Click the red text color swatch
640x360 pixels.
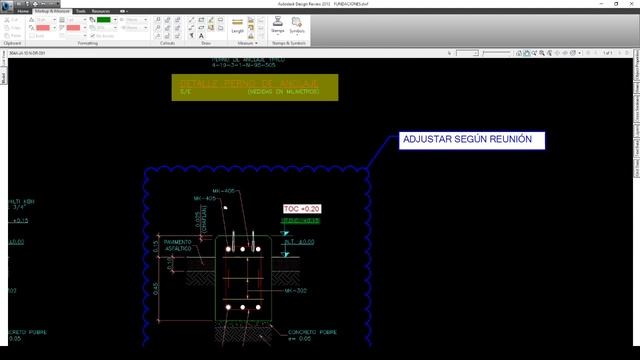tap(43, 28)
